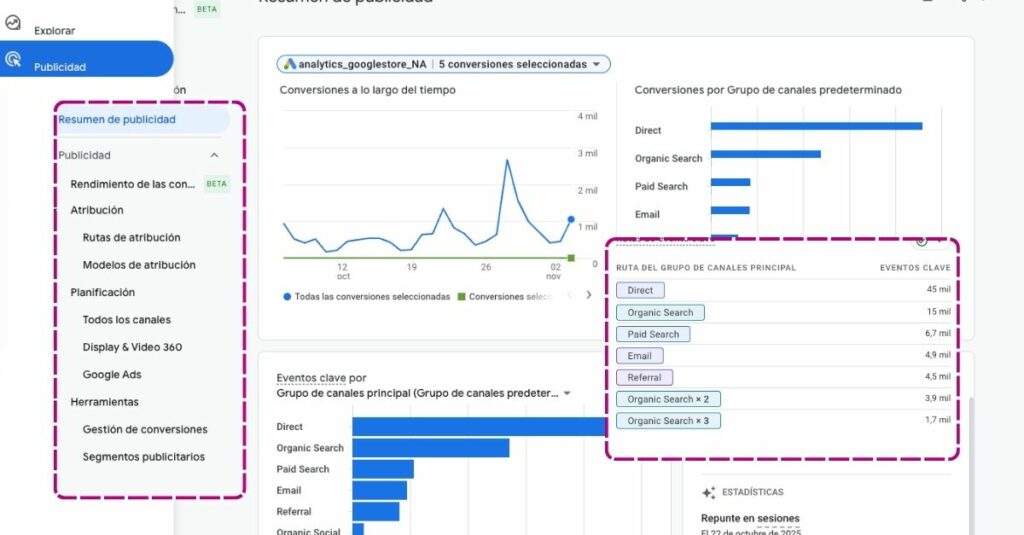Click Organic Search bar in Conversiones por Grupo chart

tap(765, 154)
